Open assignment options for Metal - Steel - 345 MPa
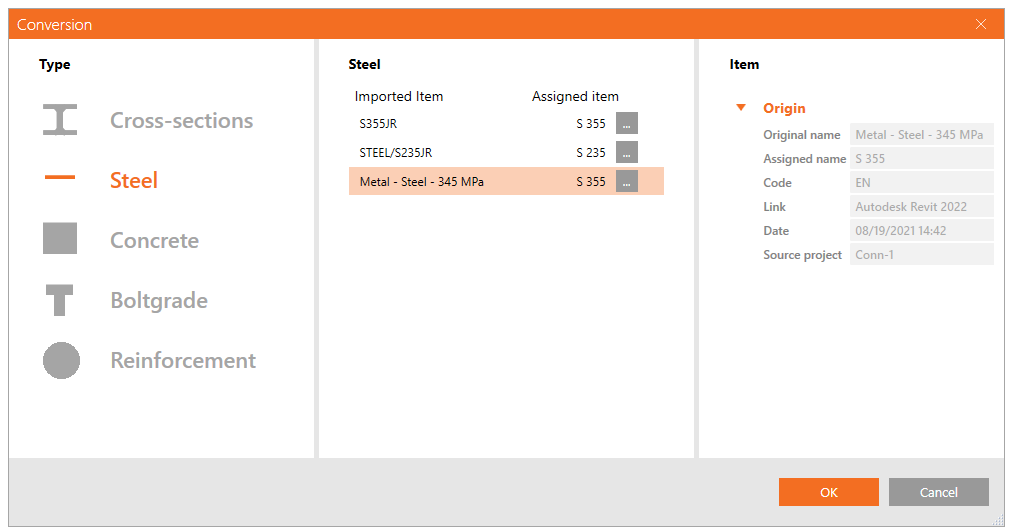Viewport: 1011px width, 532px height. 627,182
